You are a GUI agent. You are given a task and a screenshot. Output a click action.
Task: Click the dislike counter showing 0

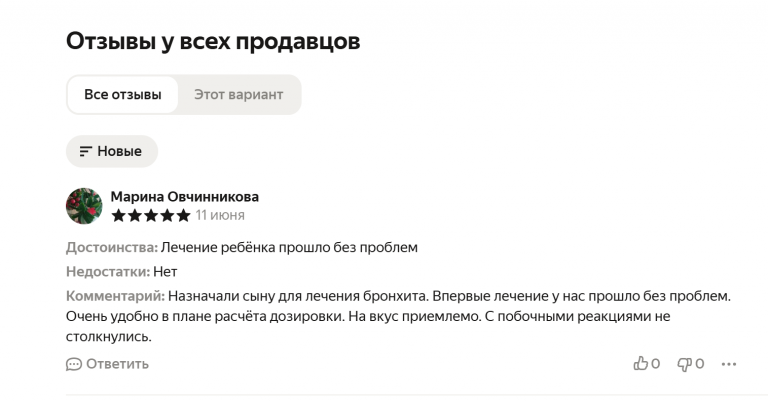[x=699, y=364]
